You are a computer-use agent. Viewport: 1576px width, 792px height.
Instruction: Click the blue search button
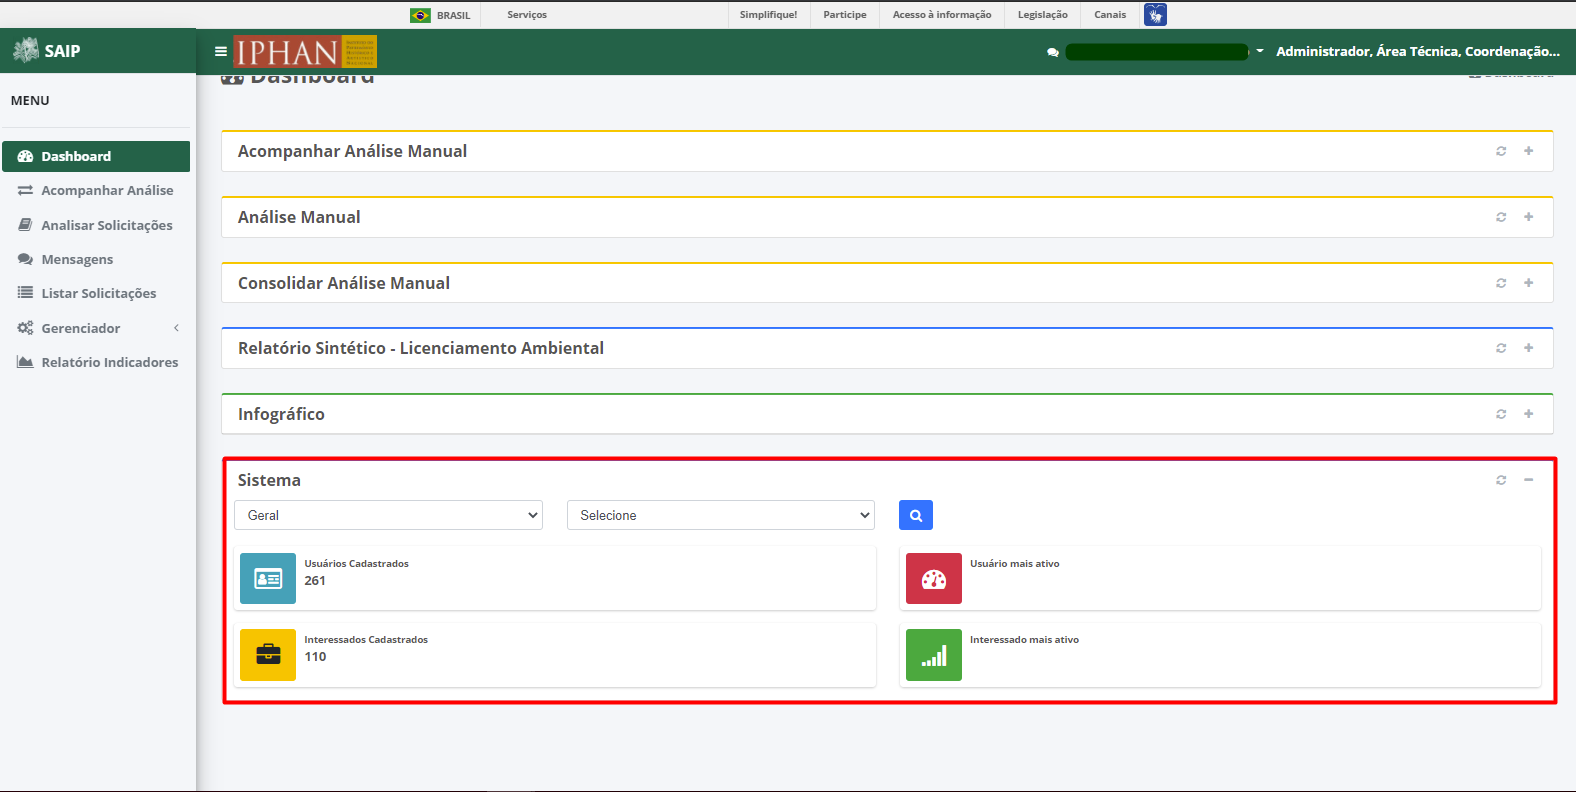click(916, 515)
